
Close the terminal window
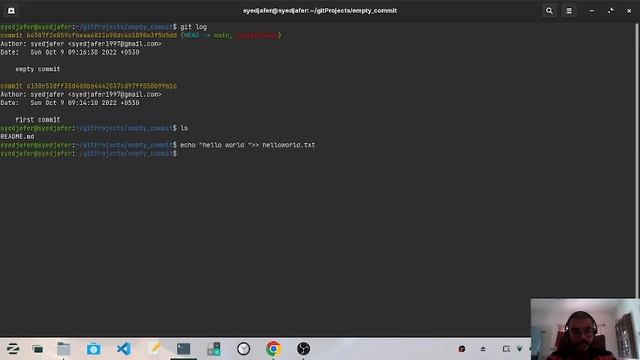pos(629,11)
